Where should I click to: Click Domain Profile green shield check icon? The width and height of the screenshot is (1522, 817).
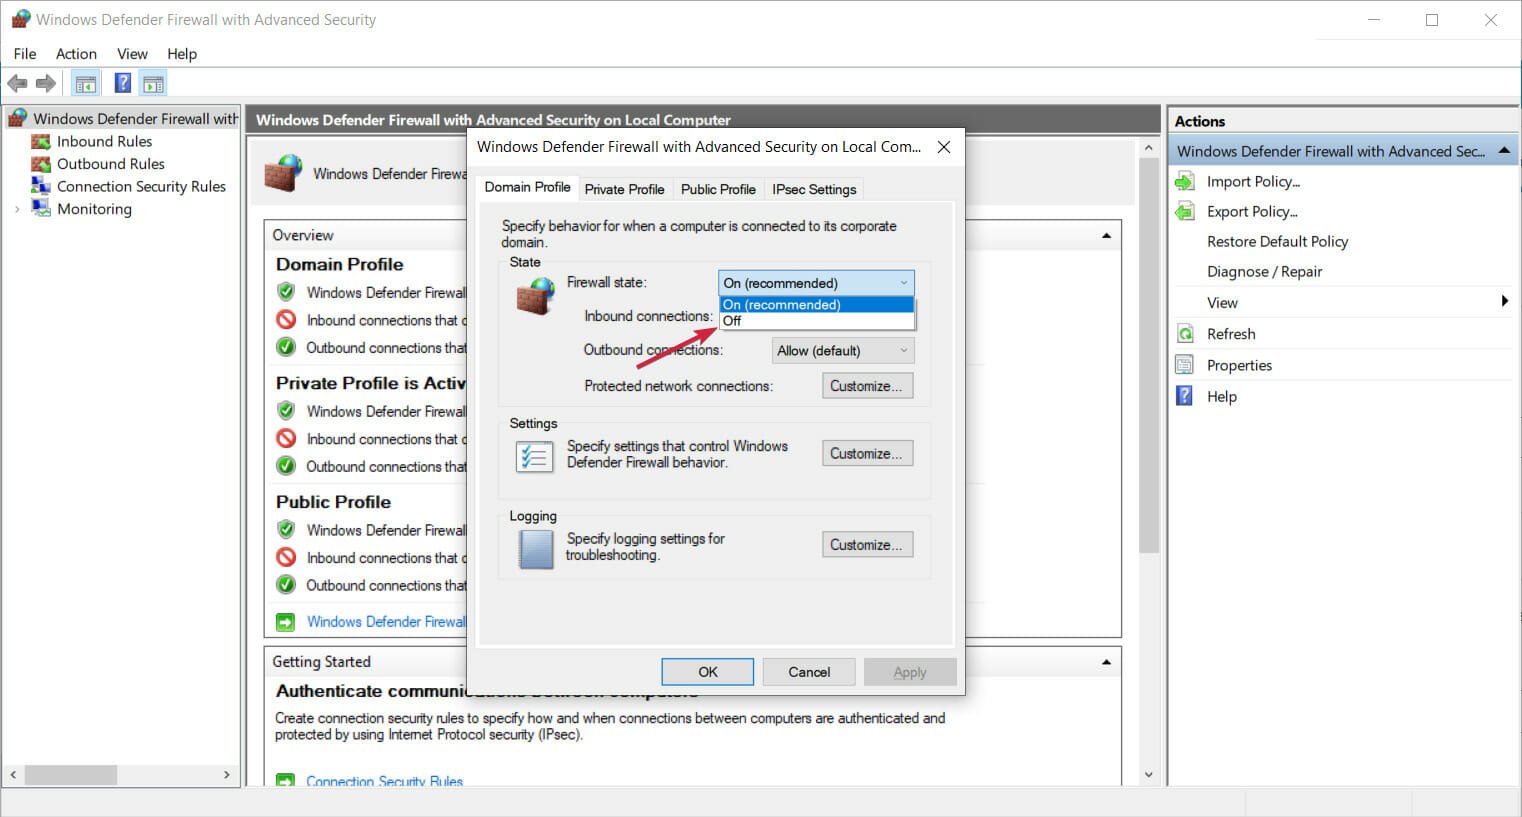tap(286, 292)
